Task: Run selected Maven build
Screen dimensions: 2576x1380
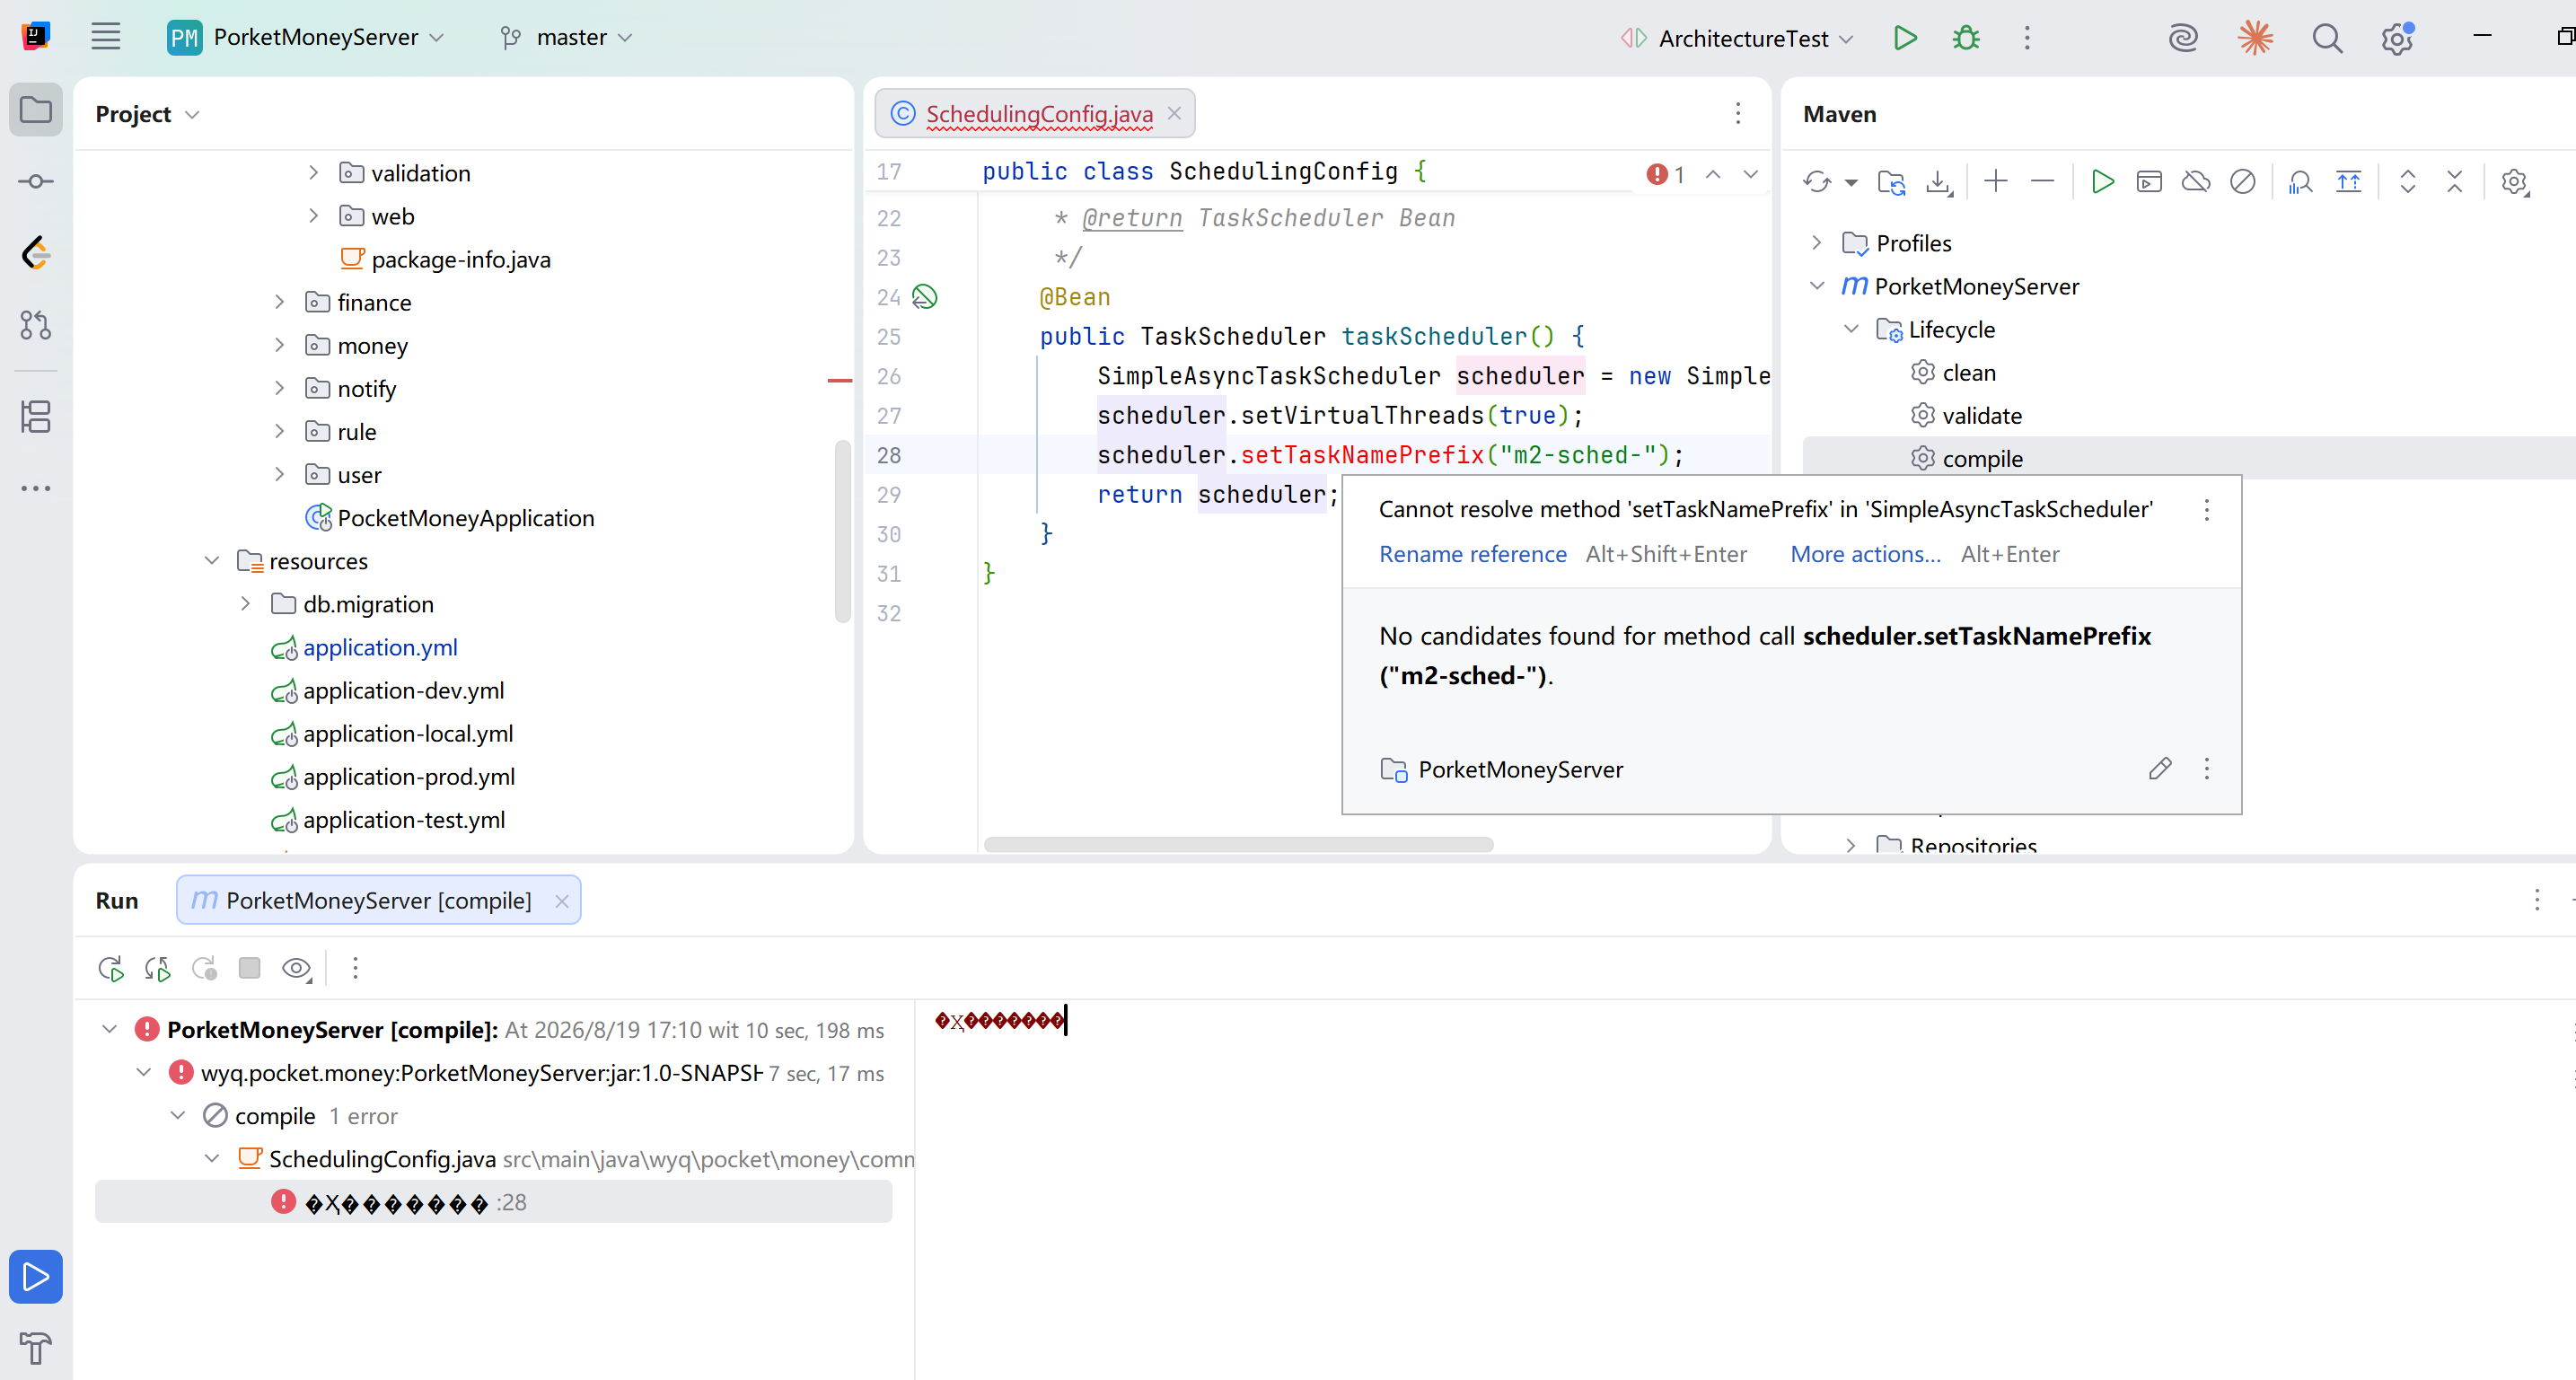Action: [2102, 182]
